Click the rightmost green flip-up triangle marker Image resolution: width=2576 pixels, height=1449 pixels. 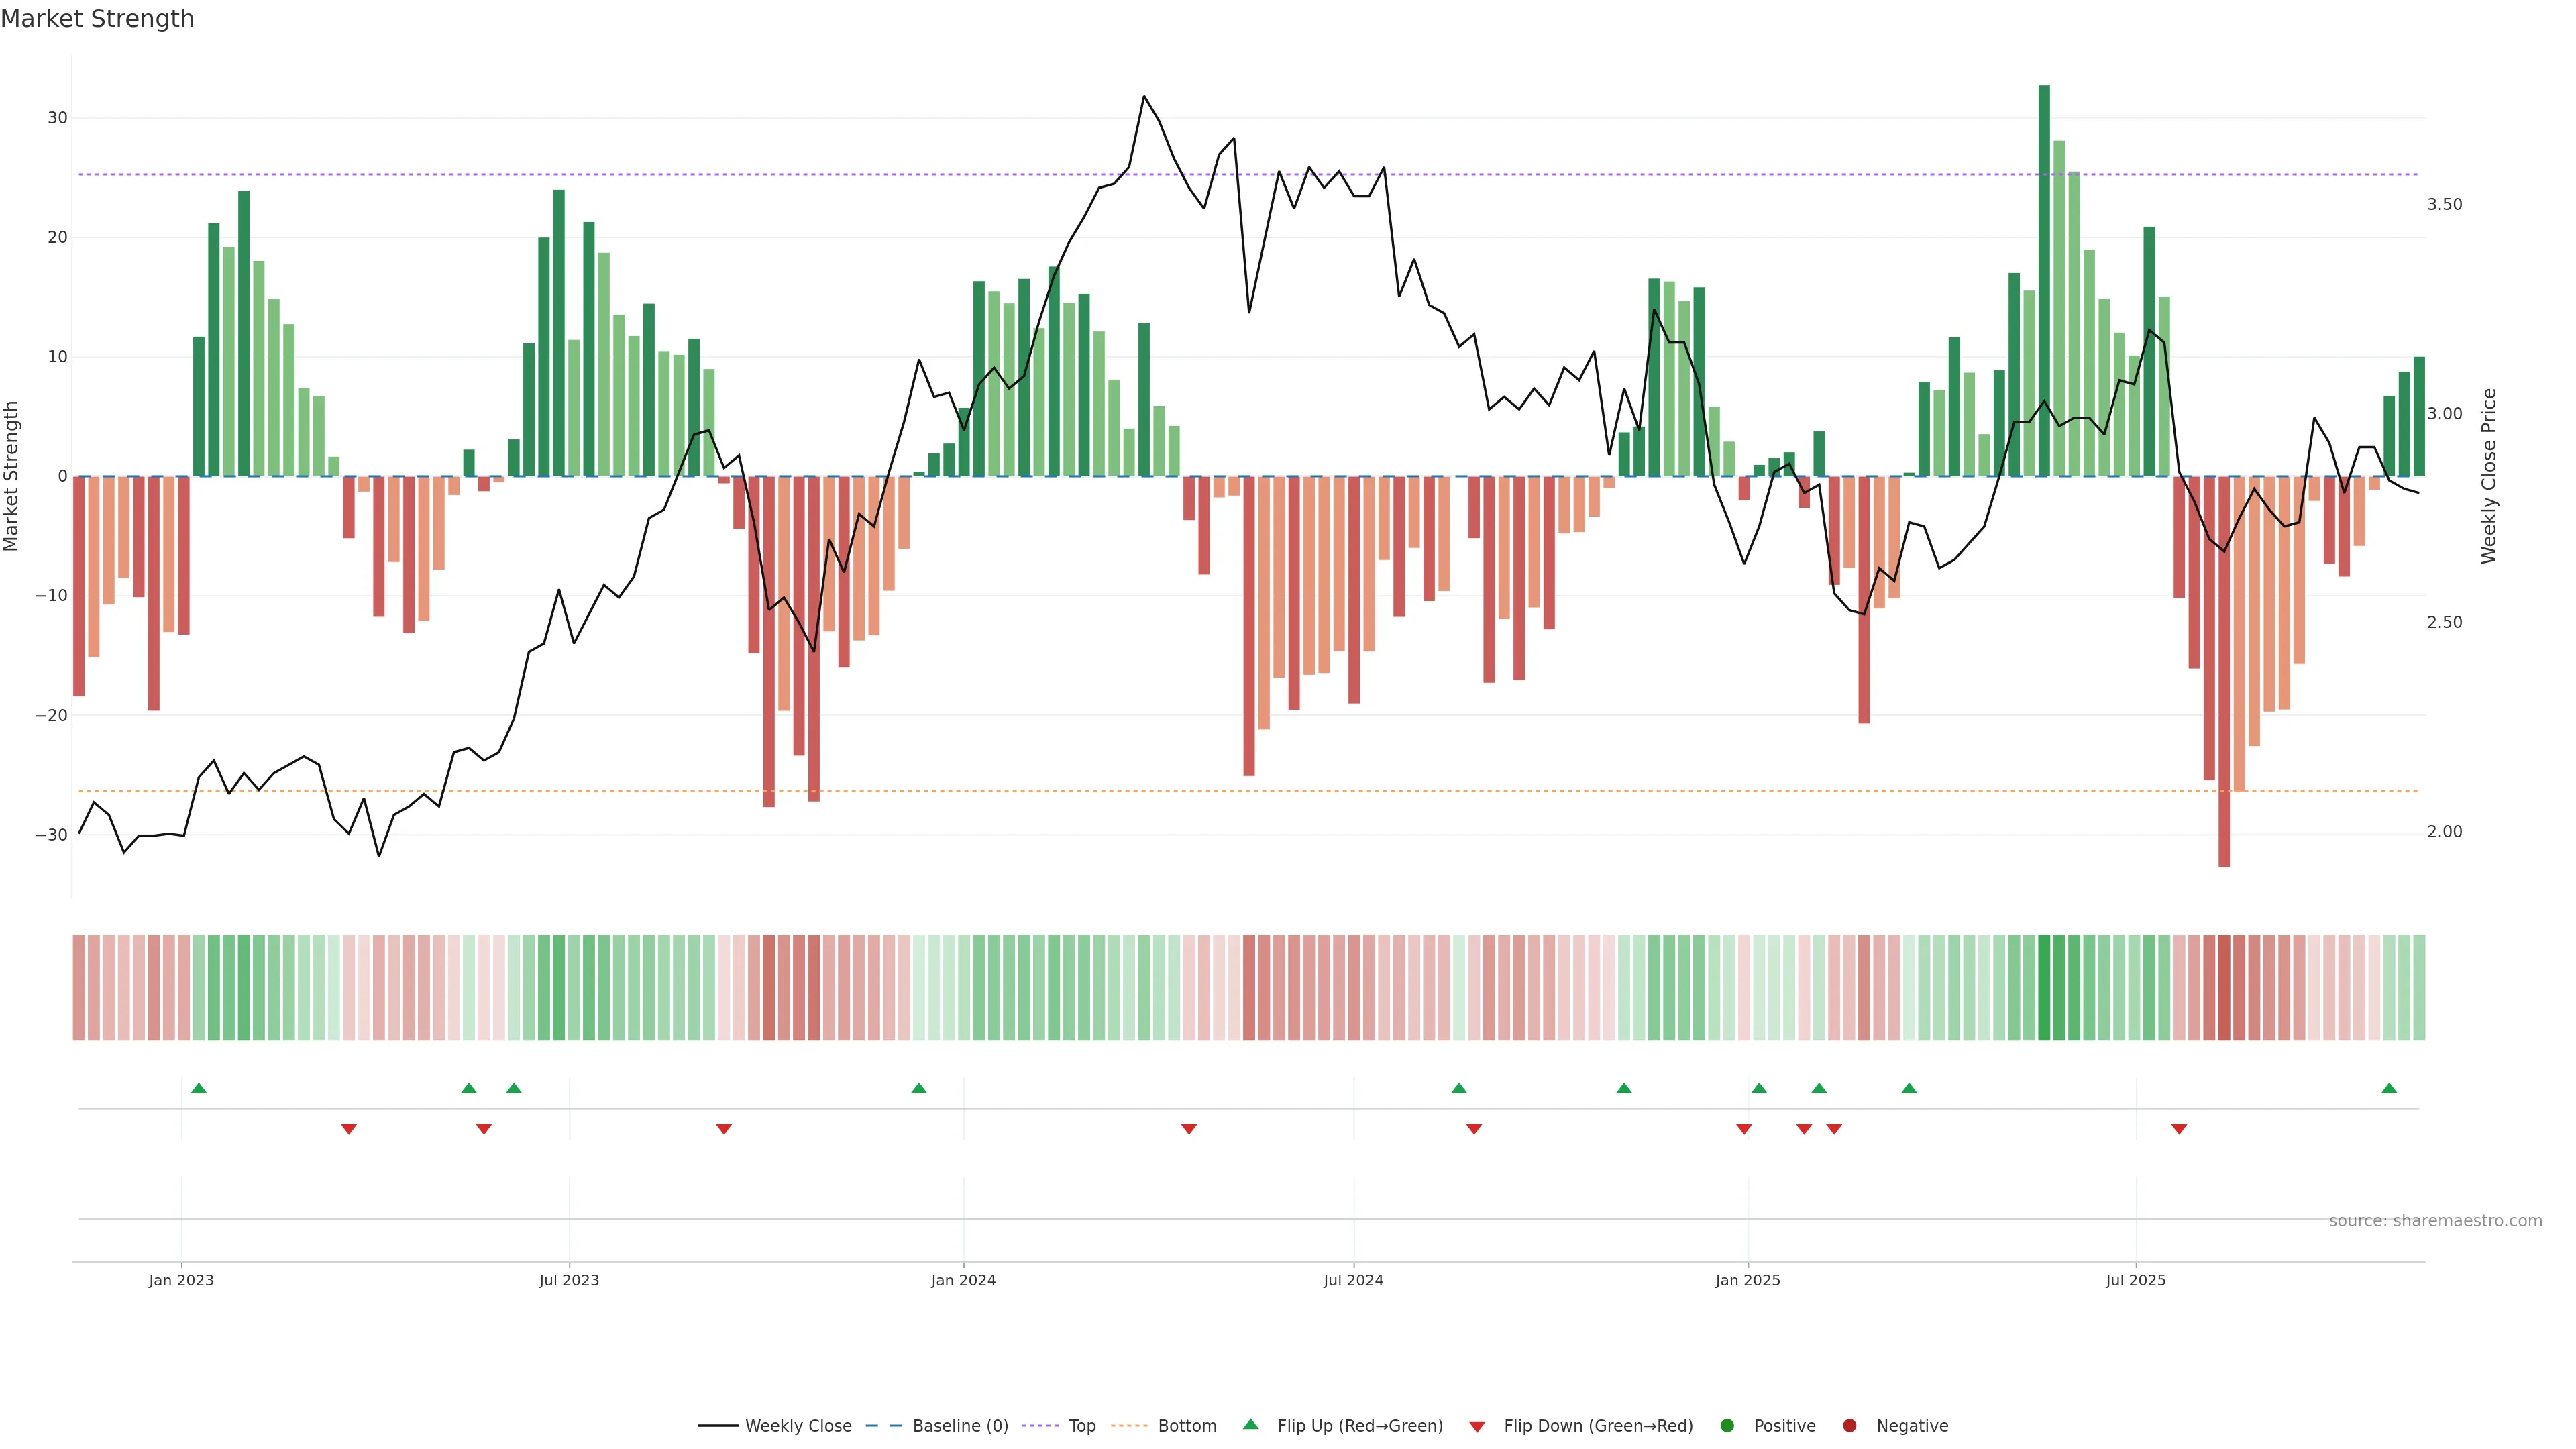pyautogui.click(x=2389, y=1088)
